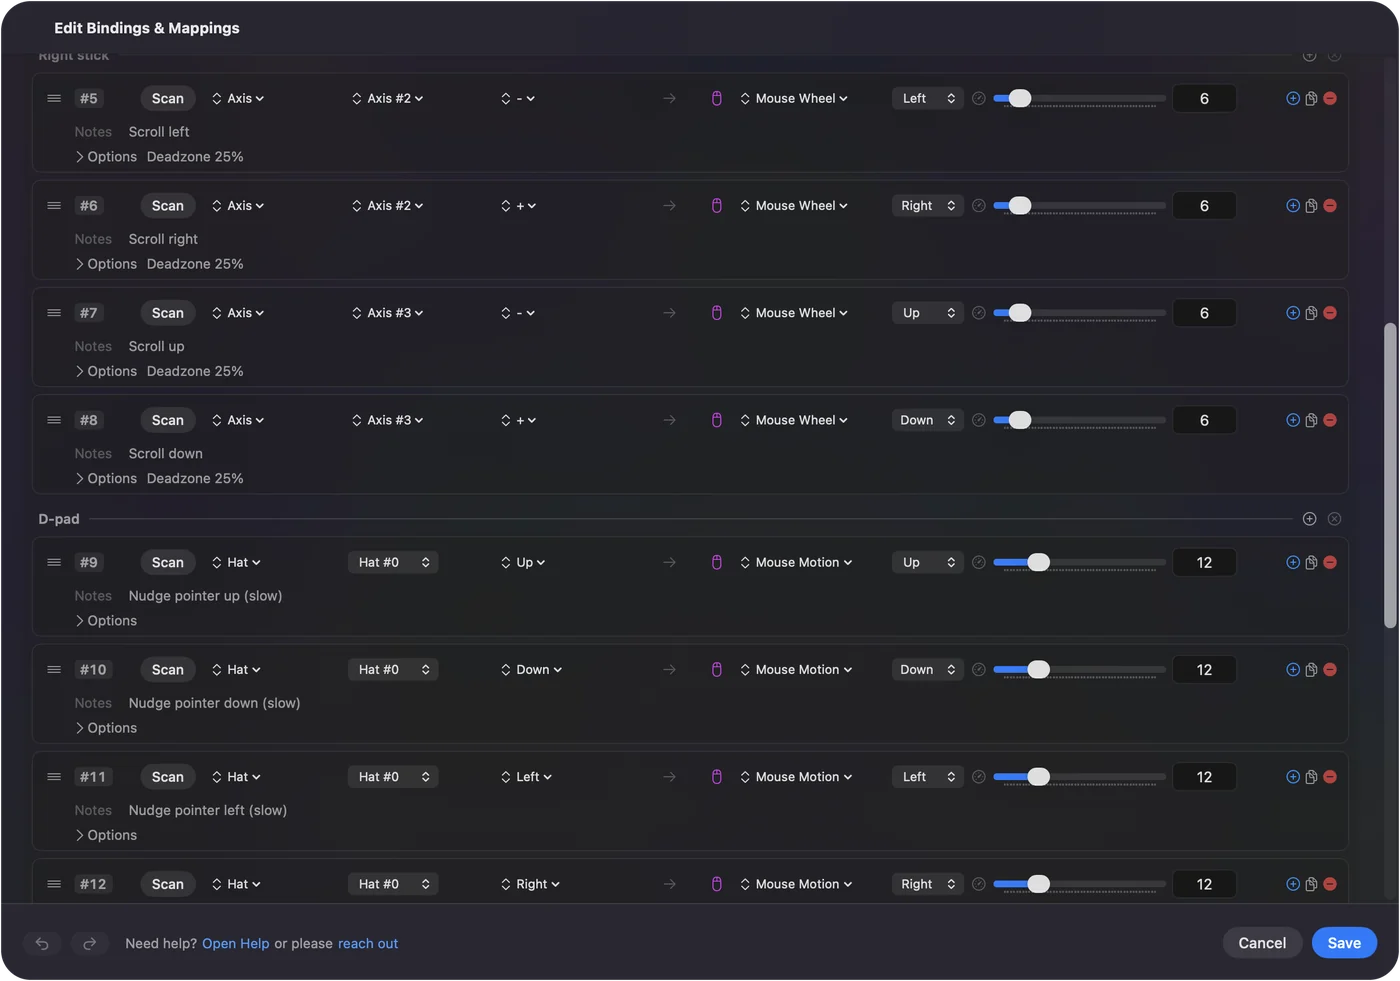This screenshot has height=981, width=1400.
Task: Expand Options for binding #5
Action: [106, 157]
